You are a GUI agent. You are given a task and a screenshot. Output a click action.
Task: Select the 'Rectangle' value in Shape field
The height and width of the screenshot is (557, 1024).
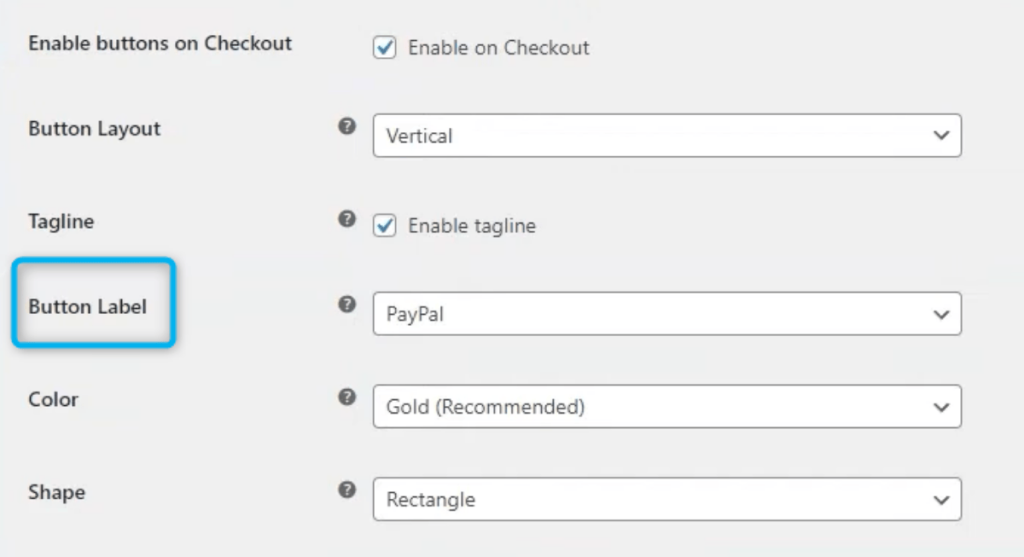pos(431,499)
